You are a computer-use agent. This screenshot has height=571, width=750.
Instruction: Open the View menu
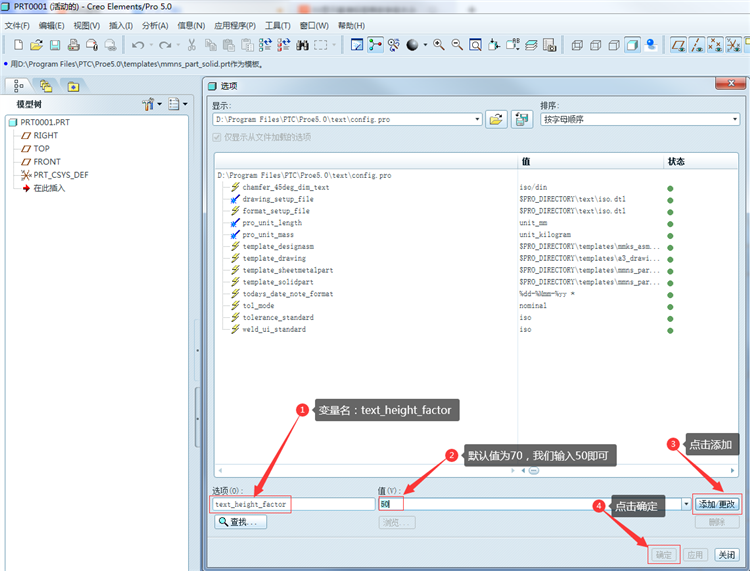pyautogui.click(x=87, y=25)
